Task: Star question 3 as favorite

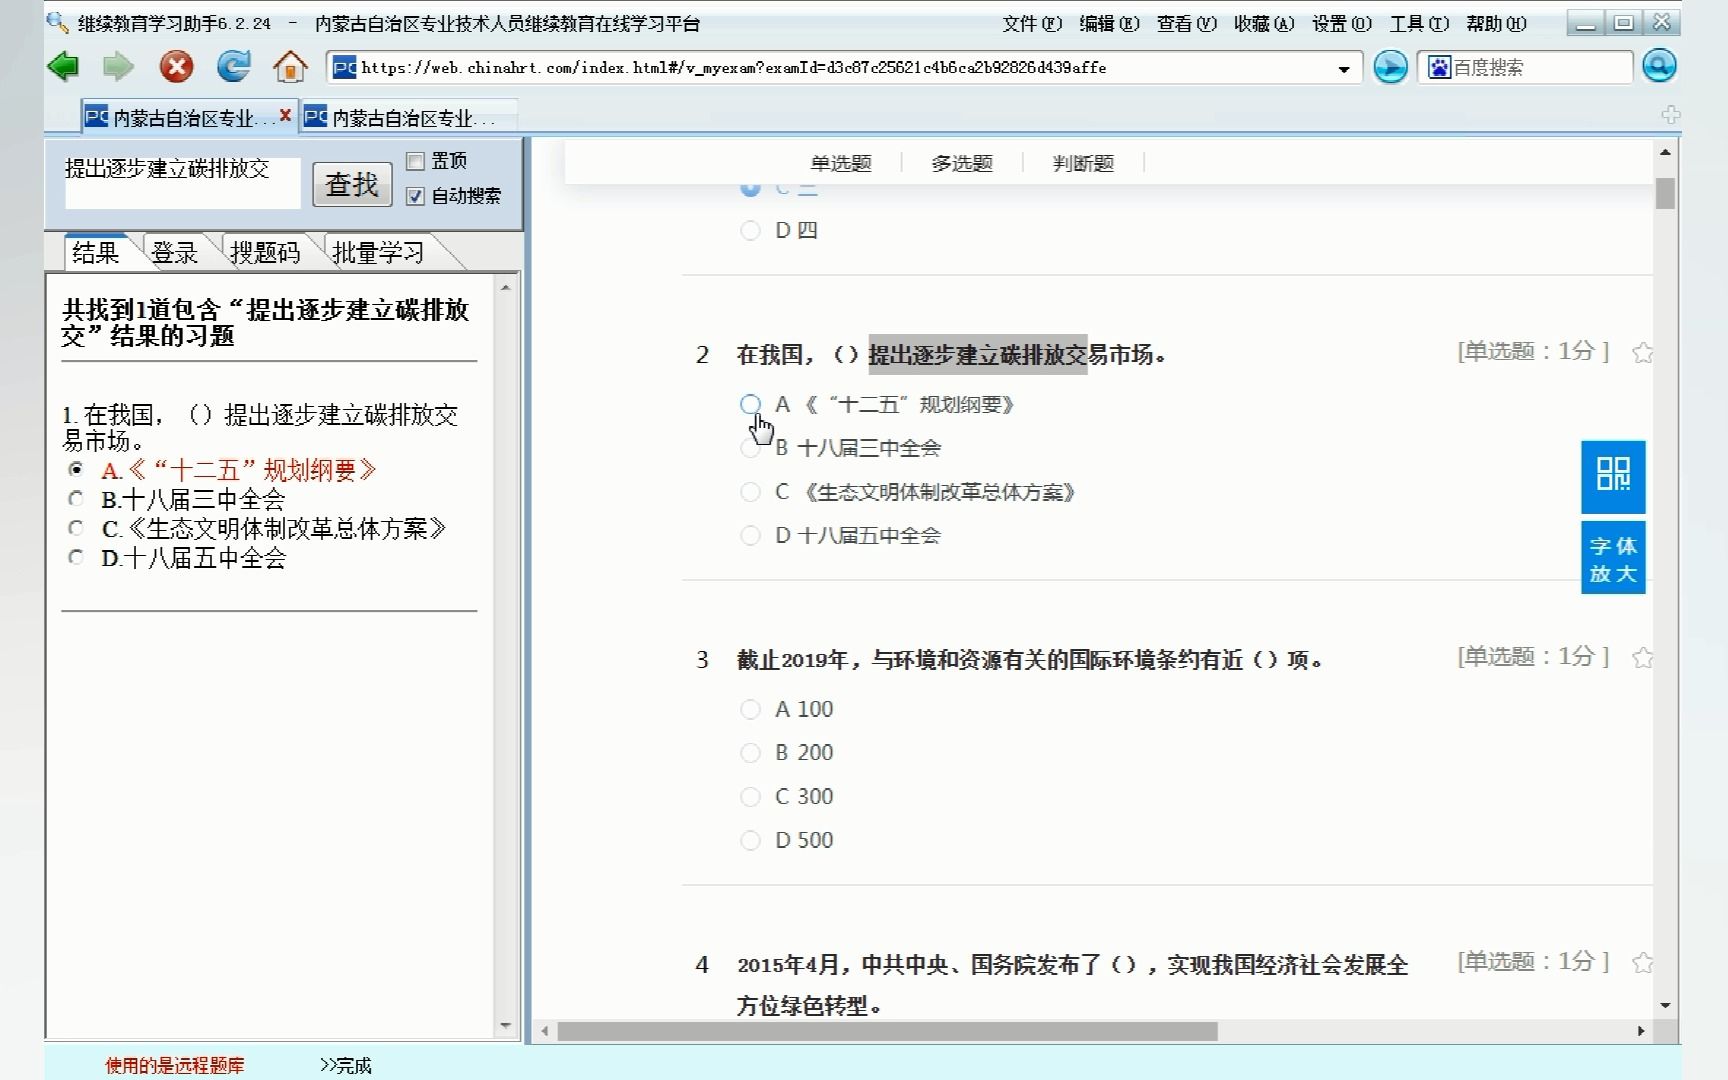Action: click(1642, 657)
